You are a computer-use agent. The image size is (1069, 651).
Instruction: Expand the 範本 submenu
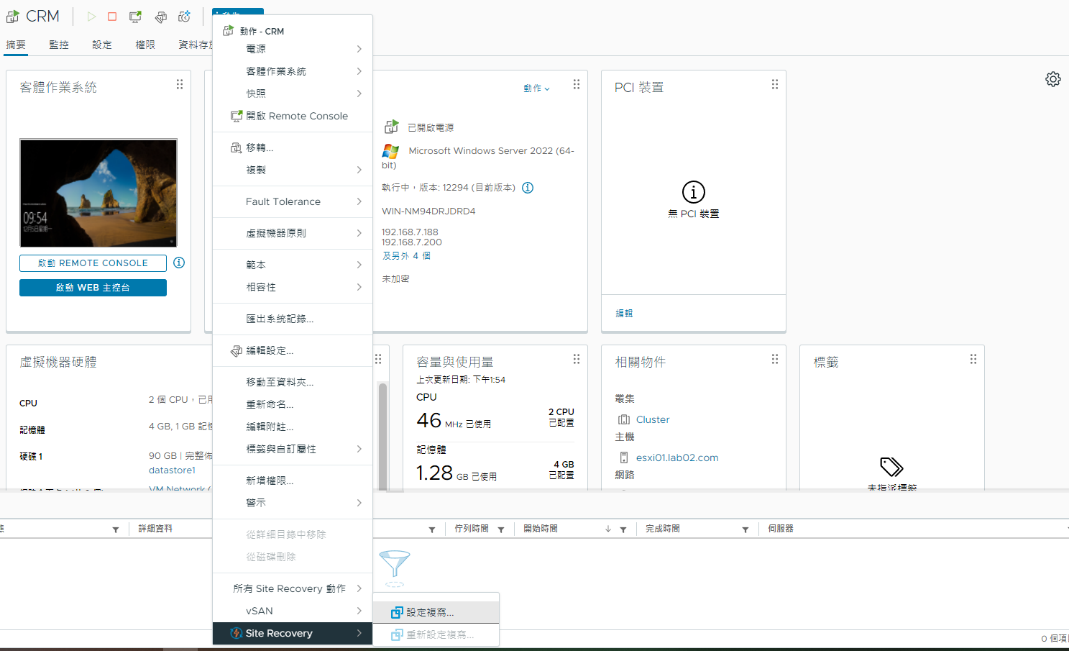(292, 264)
